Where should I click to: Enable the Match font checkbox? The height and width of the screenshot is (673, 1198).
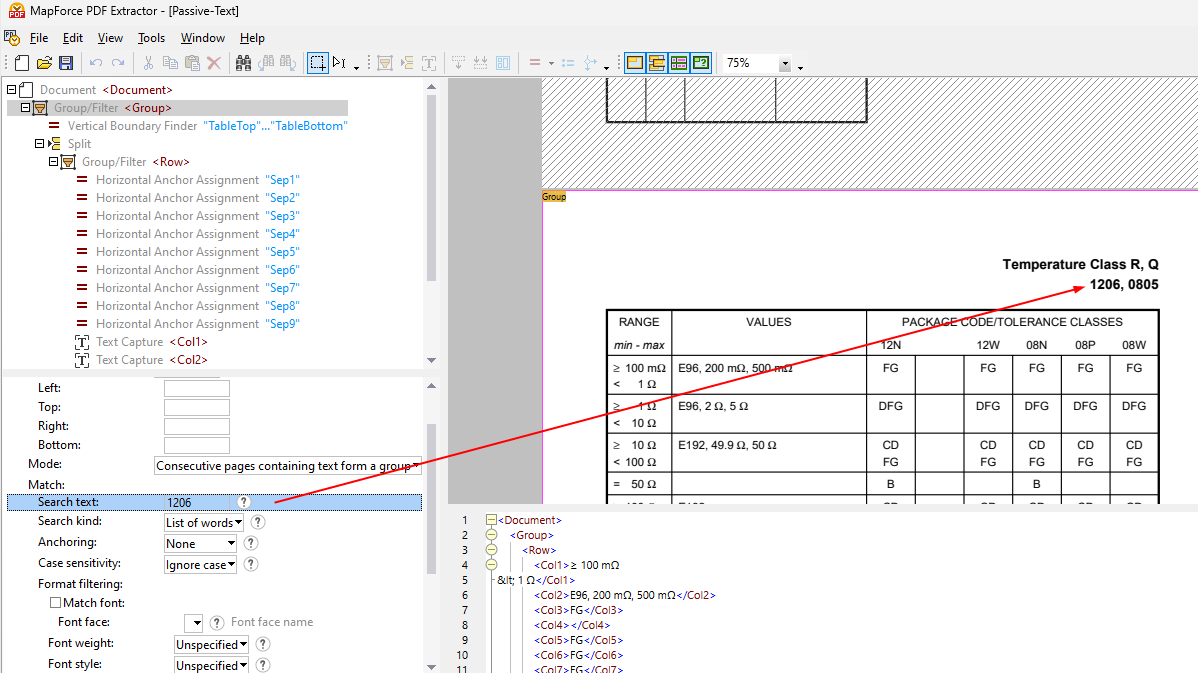pos(55,600)
